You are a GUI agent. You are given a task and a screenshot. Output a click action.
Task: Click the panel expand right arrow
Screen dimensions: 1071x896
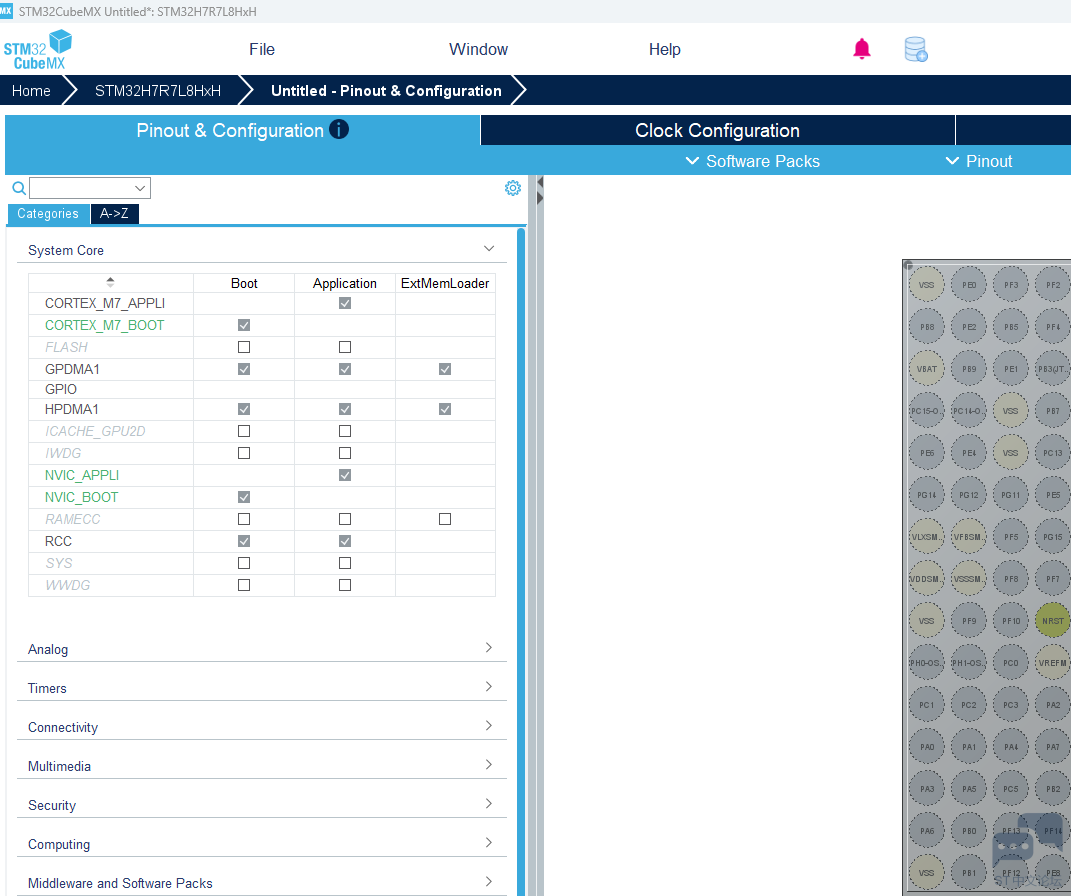(540, 198)
